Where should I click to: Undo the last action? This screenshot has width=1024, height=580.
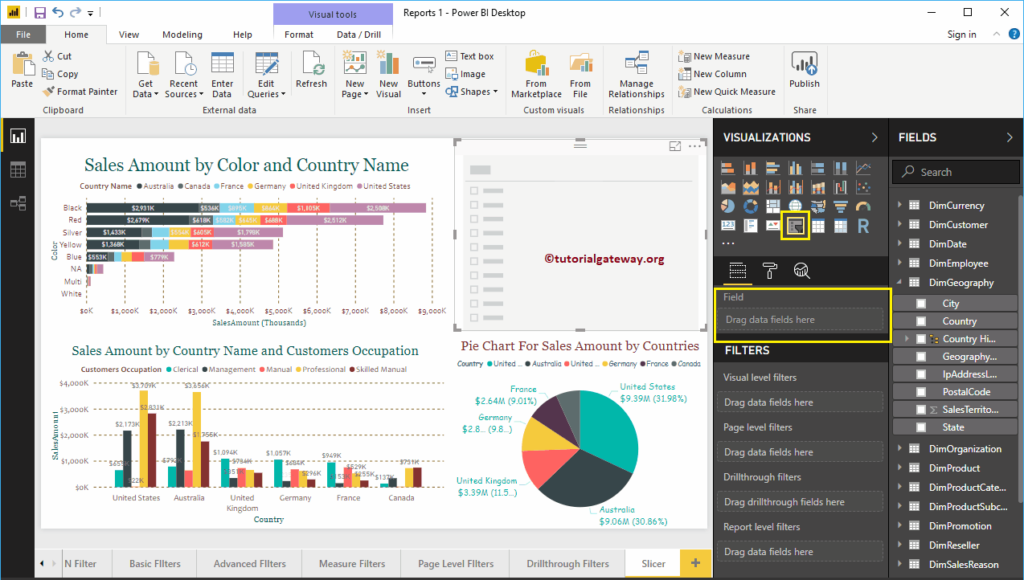pyautogui.click(x=58, y=12)
